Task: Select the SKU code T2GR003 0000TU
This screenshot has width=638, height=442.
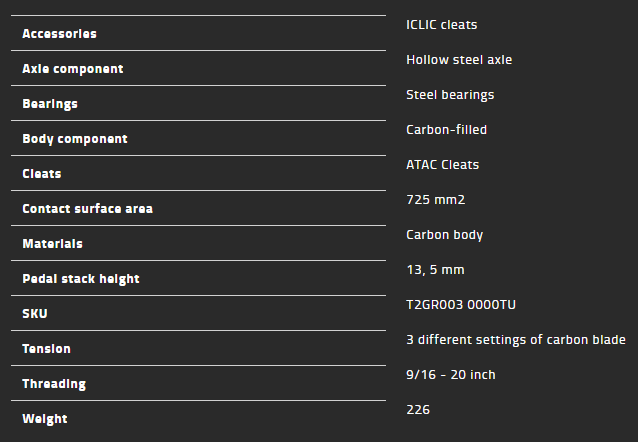Action: coord(461,304)
